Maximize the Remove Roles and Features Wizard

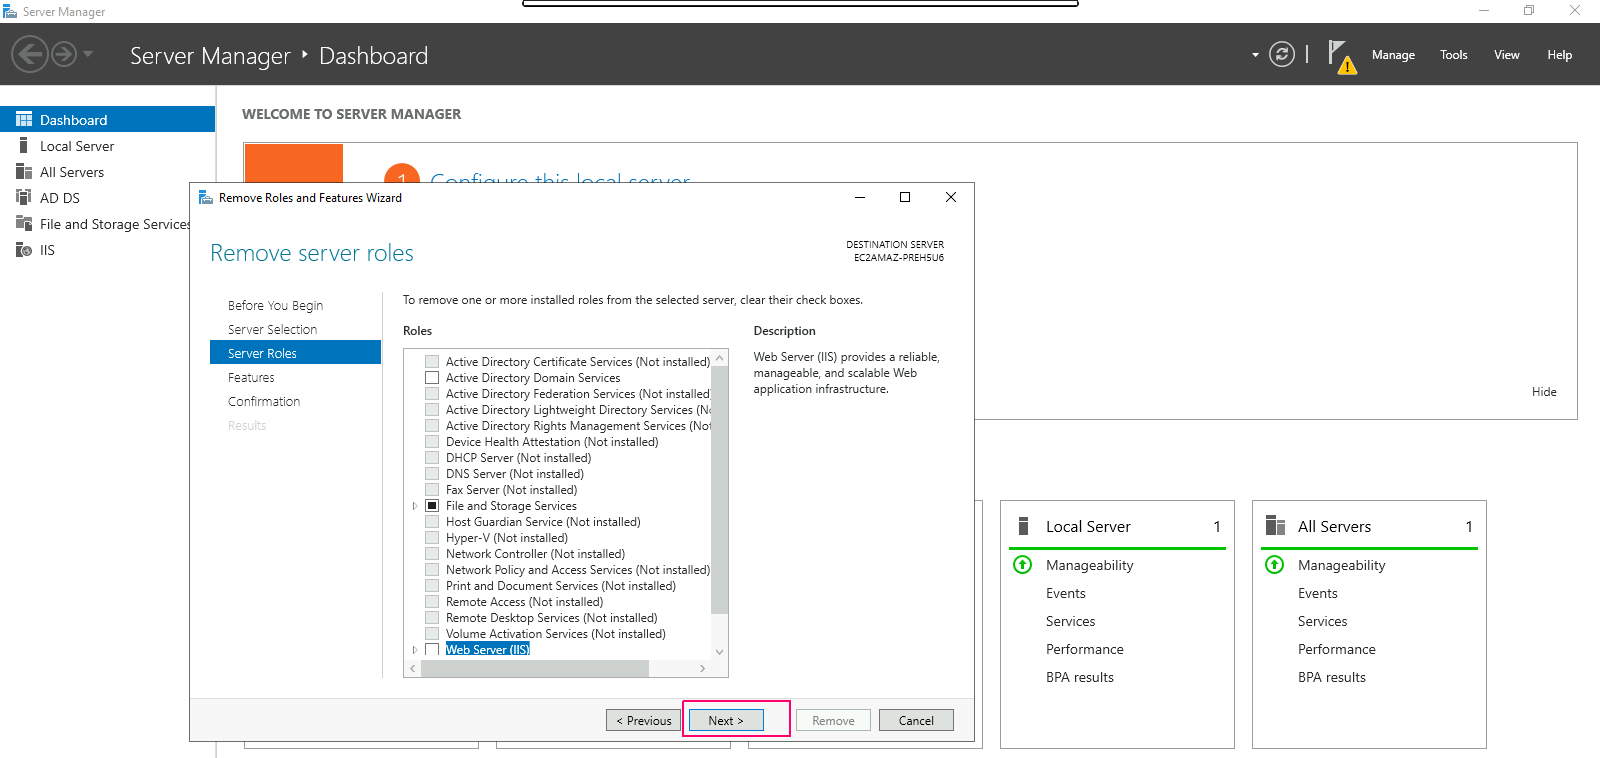pyautogui.click(x=905, y=197)
